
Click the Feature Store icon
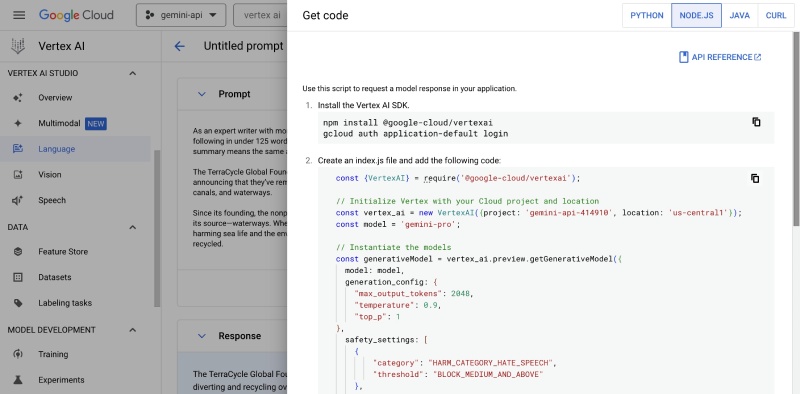pyautogui.click(x=18, y=252)
